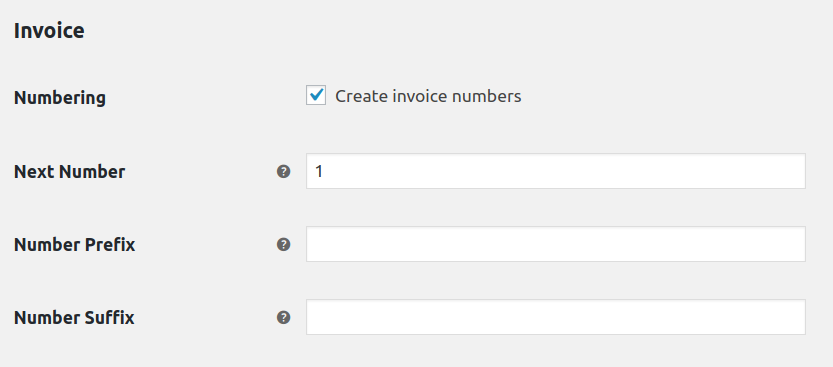Click the value 1 in Next Number
The image size is (833, 367).
point(319,171)
